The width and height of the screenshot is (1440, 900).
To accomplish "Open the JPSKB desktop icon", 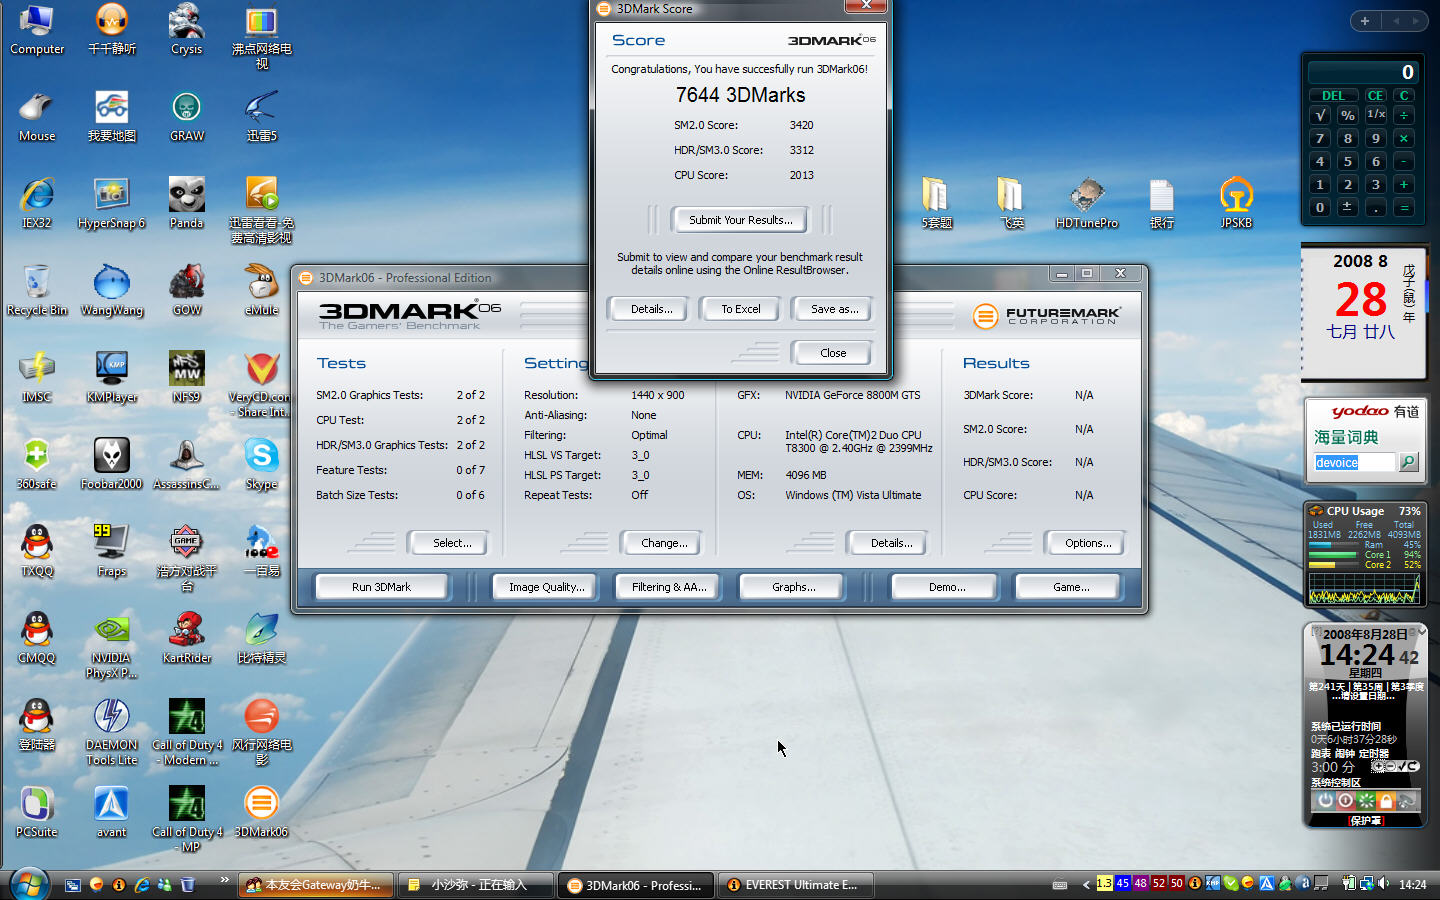I will click(1236, 204).
